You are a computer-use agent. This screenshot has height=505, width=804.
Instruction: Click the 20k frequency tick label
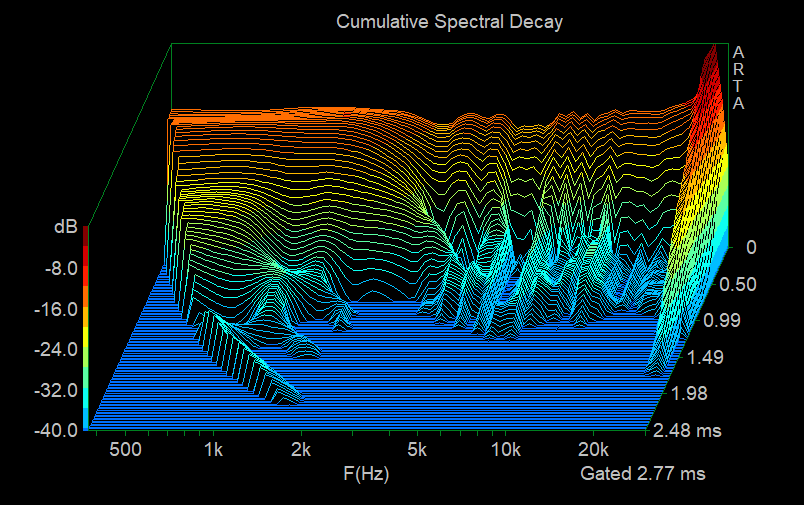pos(595,450)
